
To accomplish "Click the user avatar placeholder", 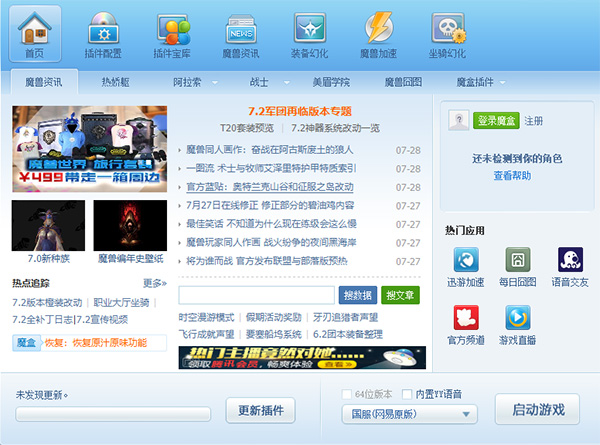I will tap(459, 121).
